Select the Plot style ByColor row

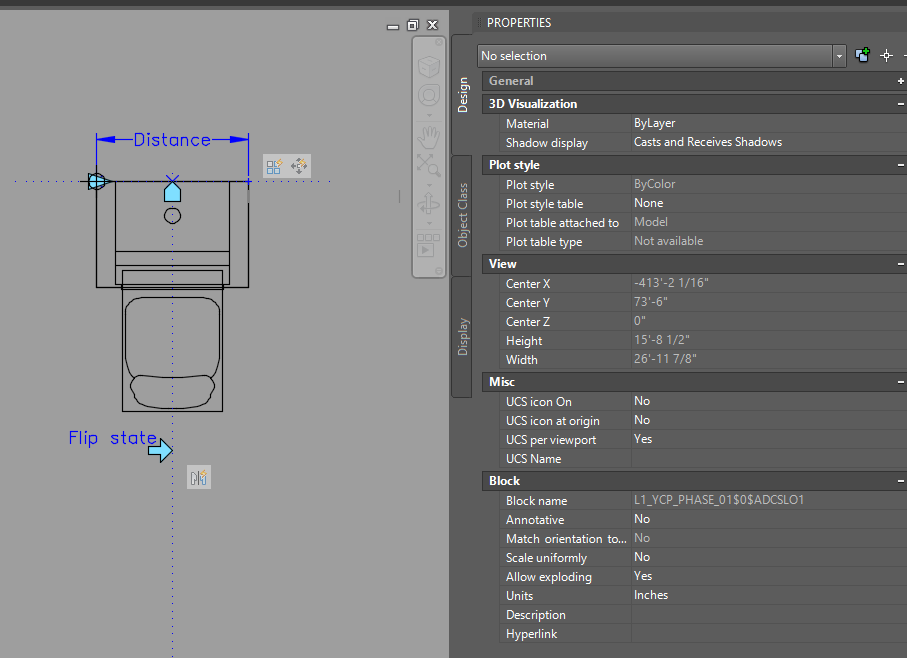[x=703, y=184]
